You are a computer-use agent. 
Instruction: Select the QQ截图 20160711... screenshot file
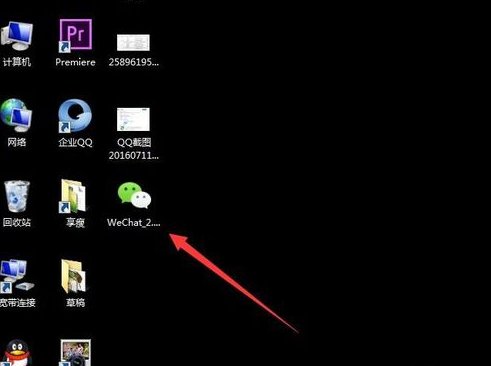click(133, 119)
